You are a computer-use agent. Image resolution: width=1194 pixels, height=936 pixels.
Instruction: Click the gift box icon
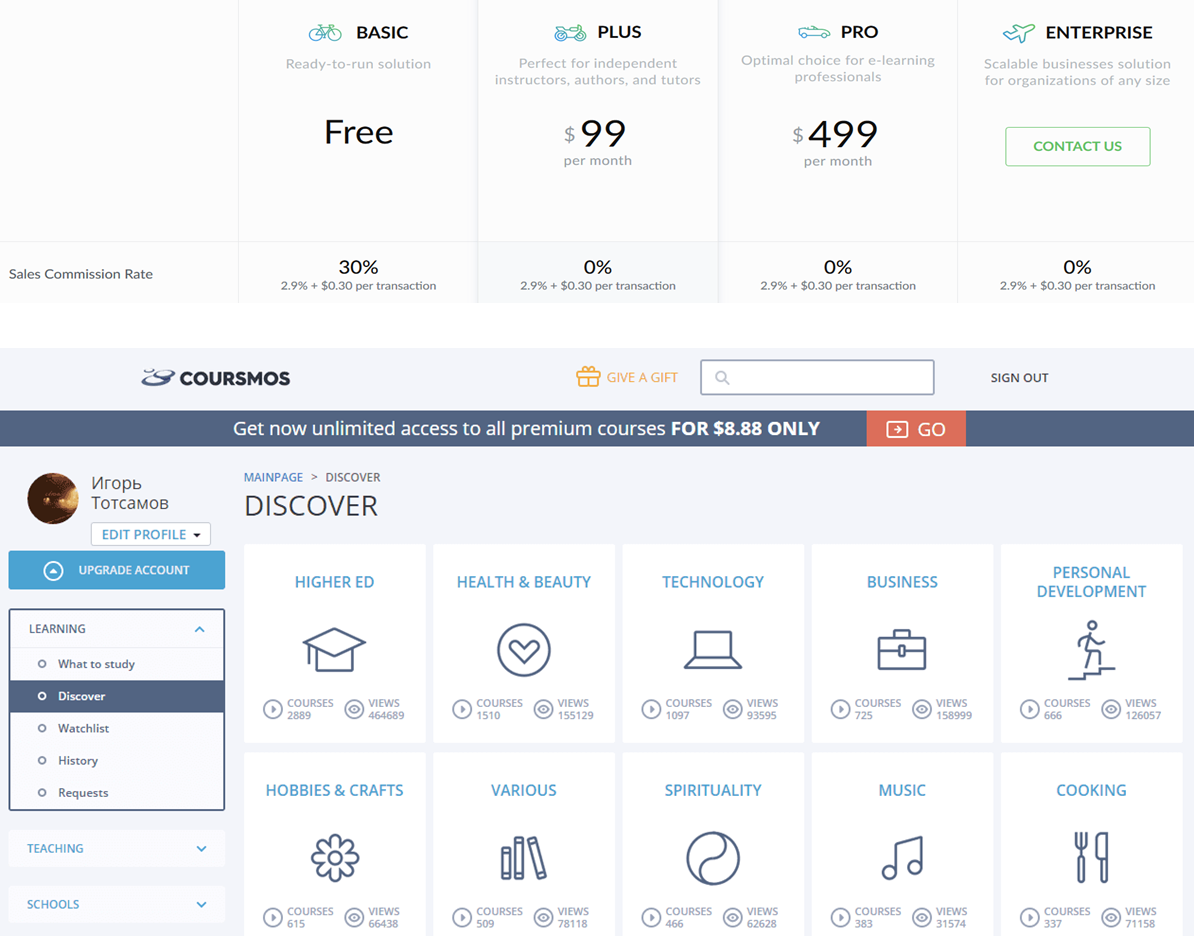(x=588, y=376)
